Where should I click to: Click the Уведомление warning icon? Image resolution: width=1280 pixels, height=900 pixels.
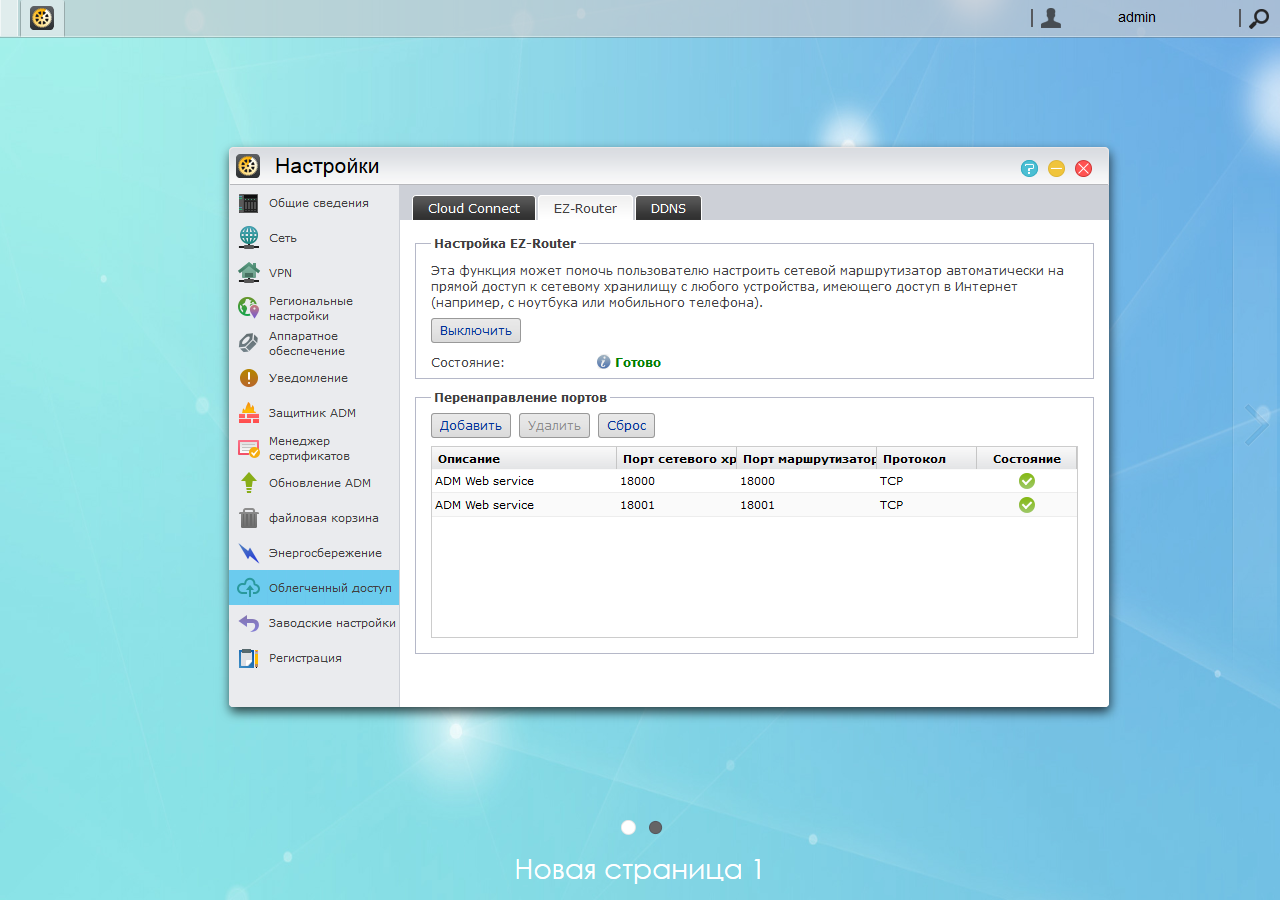(x=249, y=378)
